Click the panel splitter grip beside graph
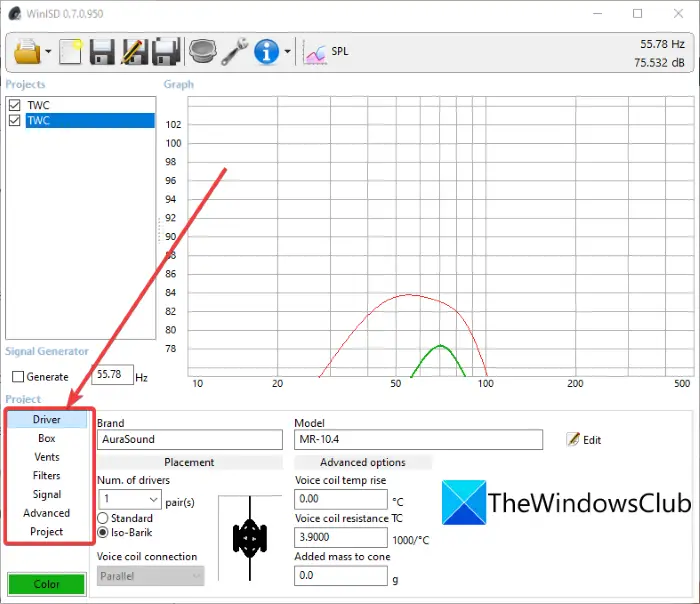This screenshot has width=700, height=604. (x=159, y=230)
